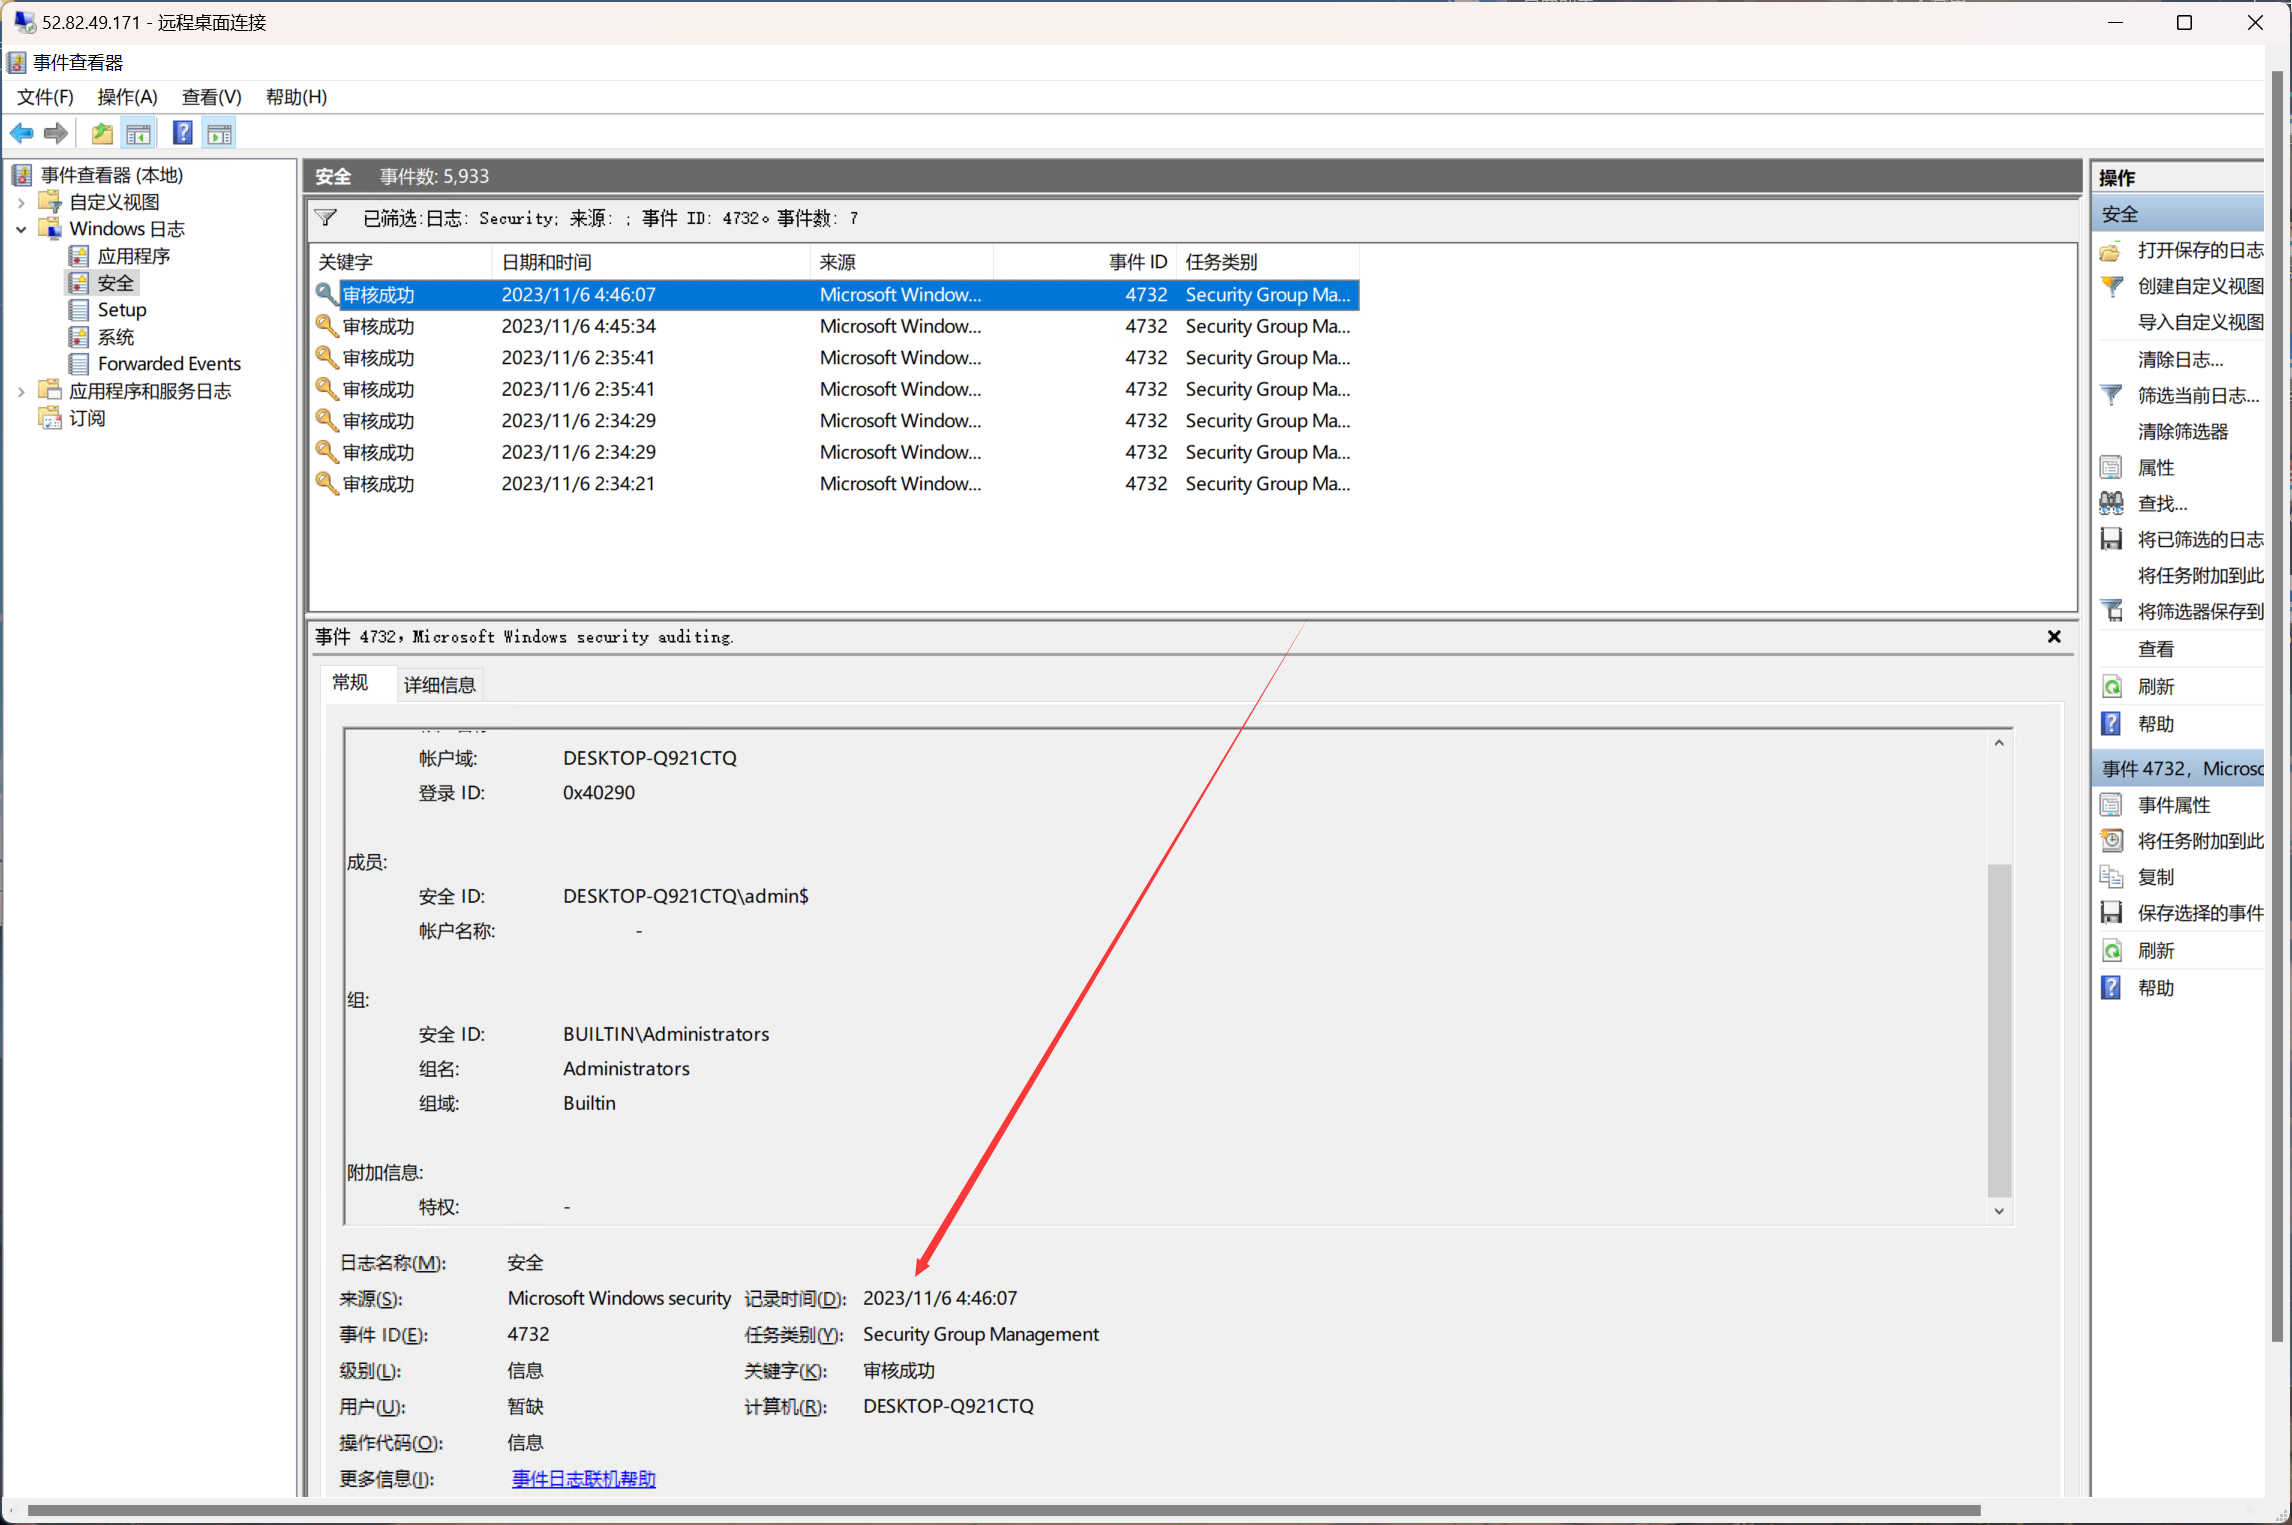This screenshot has width=2292, height=1525.
Task: Select the event logged at 2023/11/6 4:45:34
Action: (x=578, y=326)
